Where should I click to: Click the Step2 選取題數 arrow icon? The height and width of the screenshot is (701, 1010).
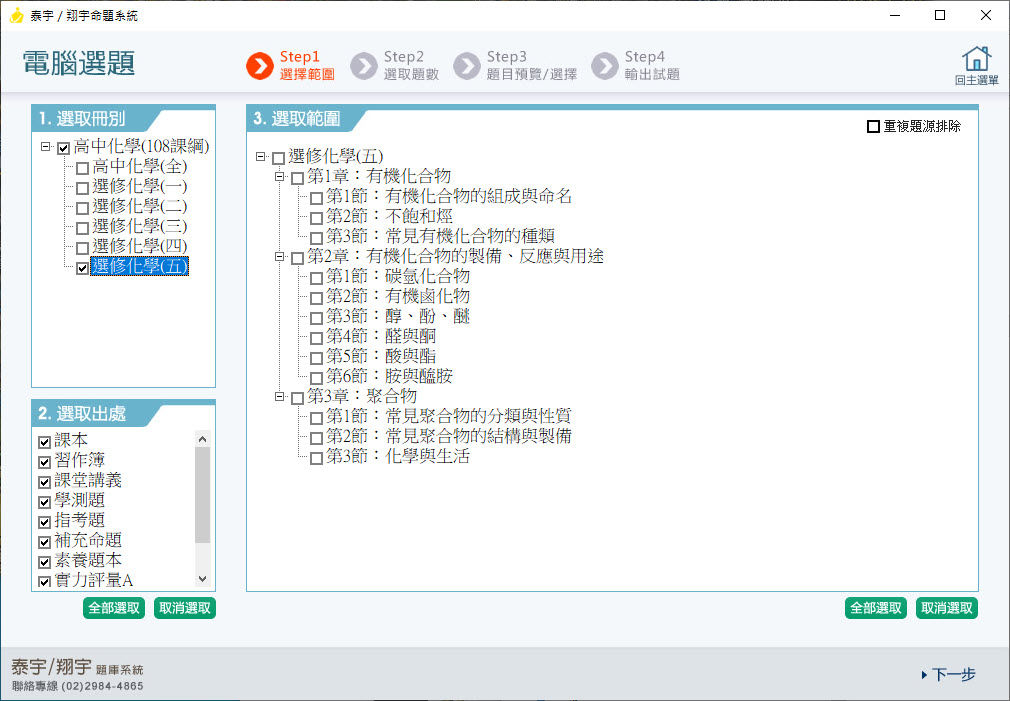click(365, 66)
